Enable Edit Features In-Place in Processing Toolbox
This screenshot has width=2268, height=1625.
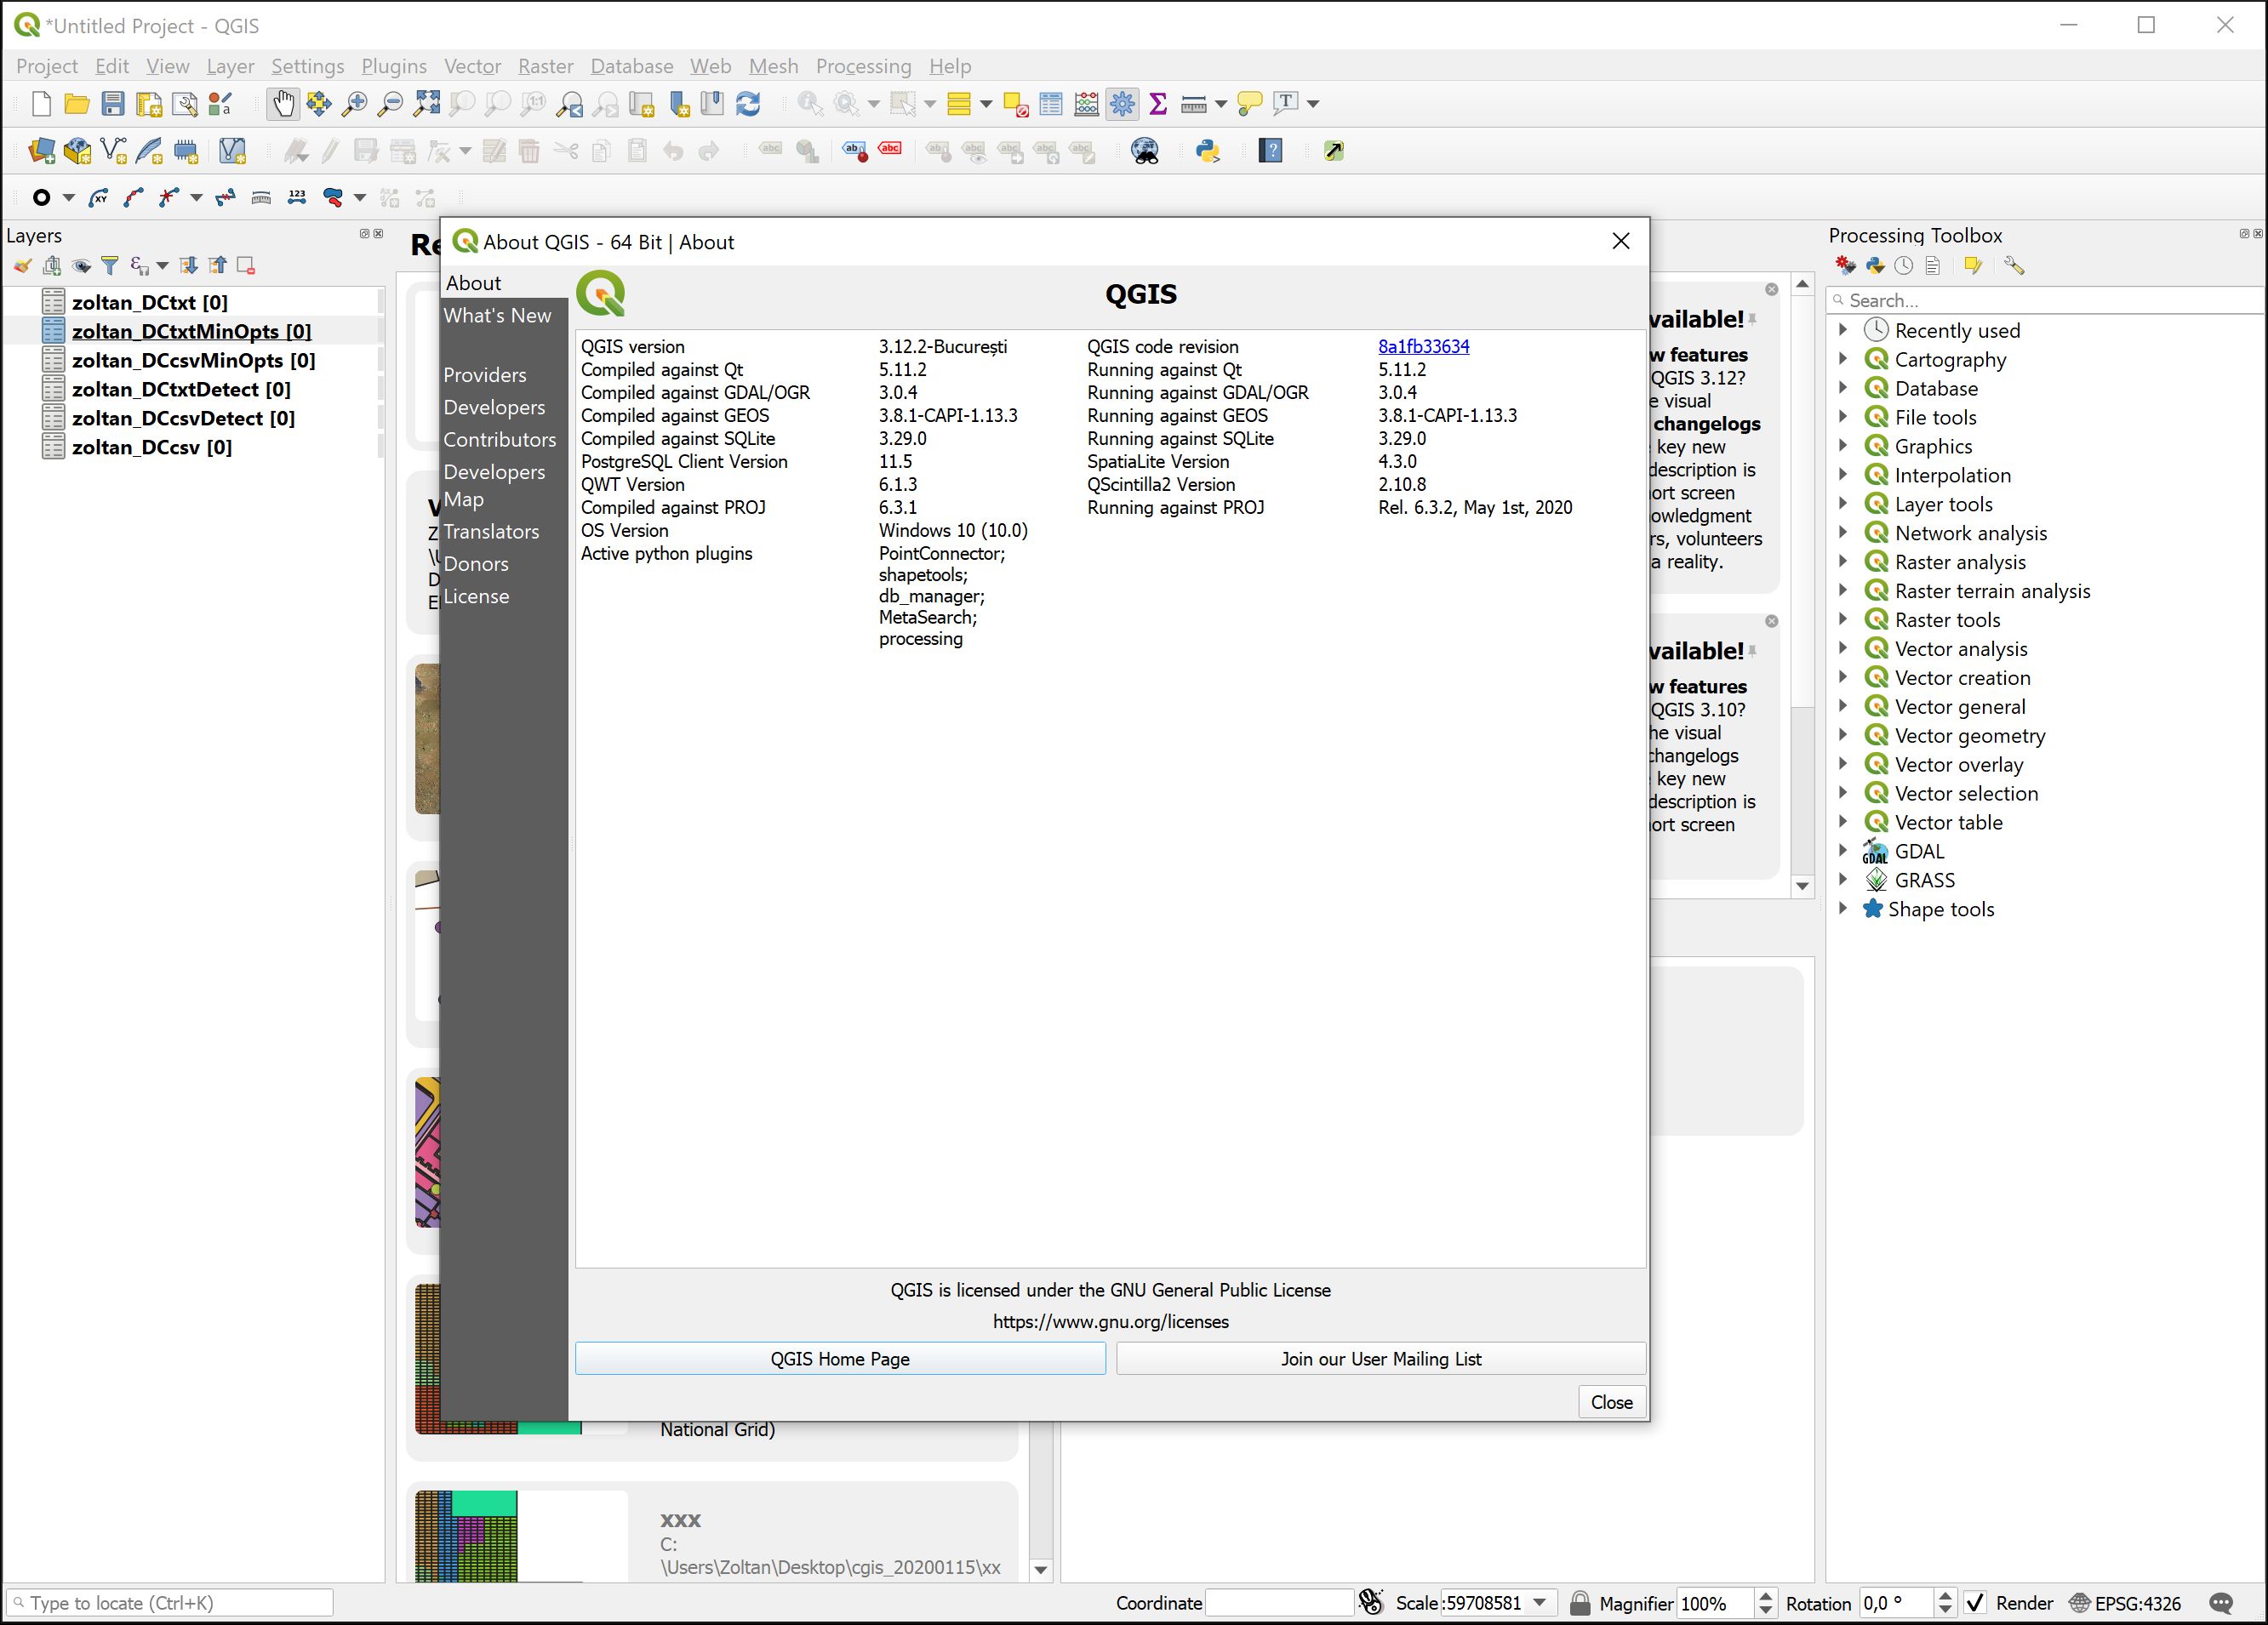pyautogui.click(x=1973, y=265)
